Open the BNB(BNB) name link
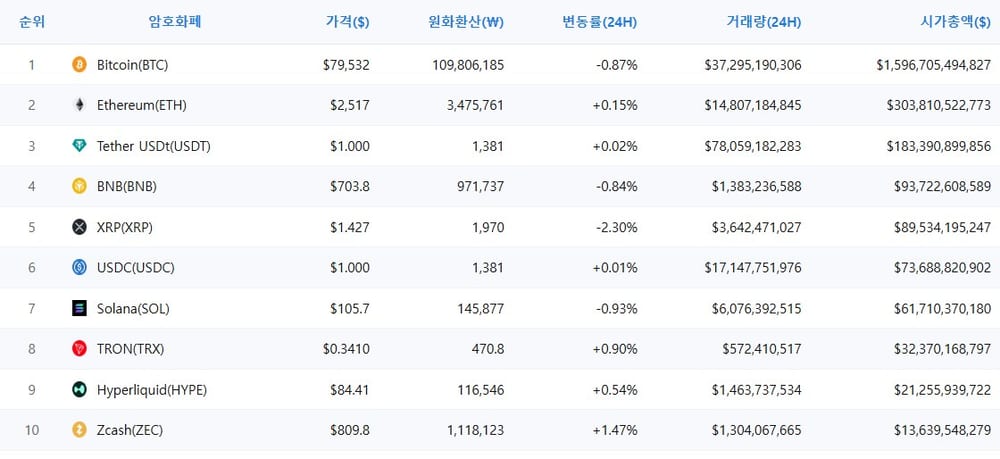This screenshot has width=1000, height=459. tap(127, 187)
